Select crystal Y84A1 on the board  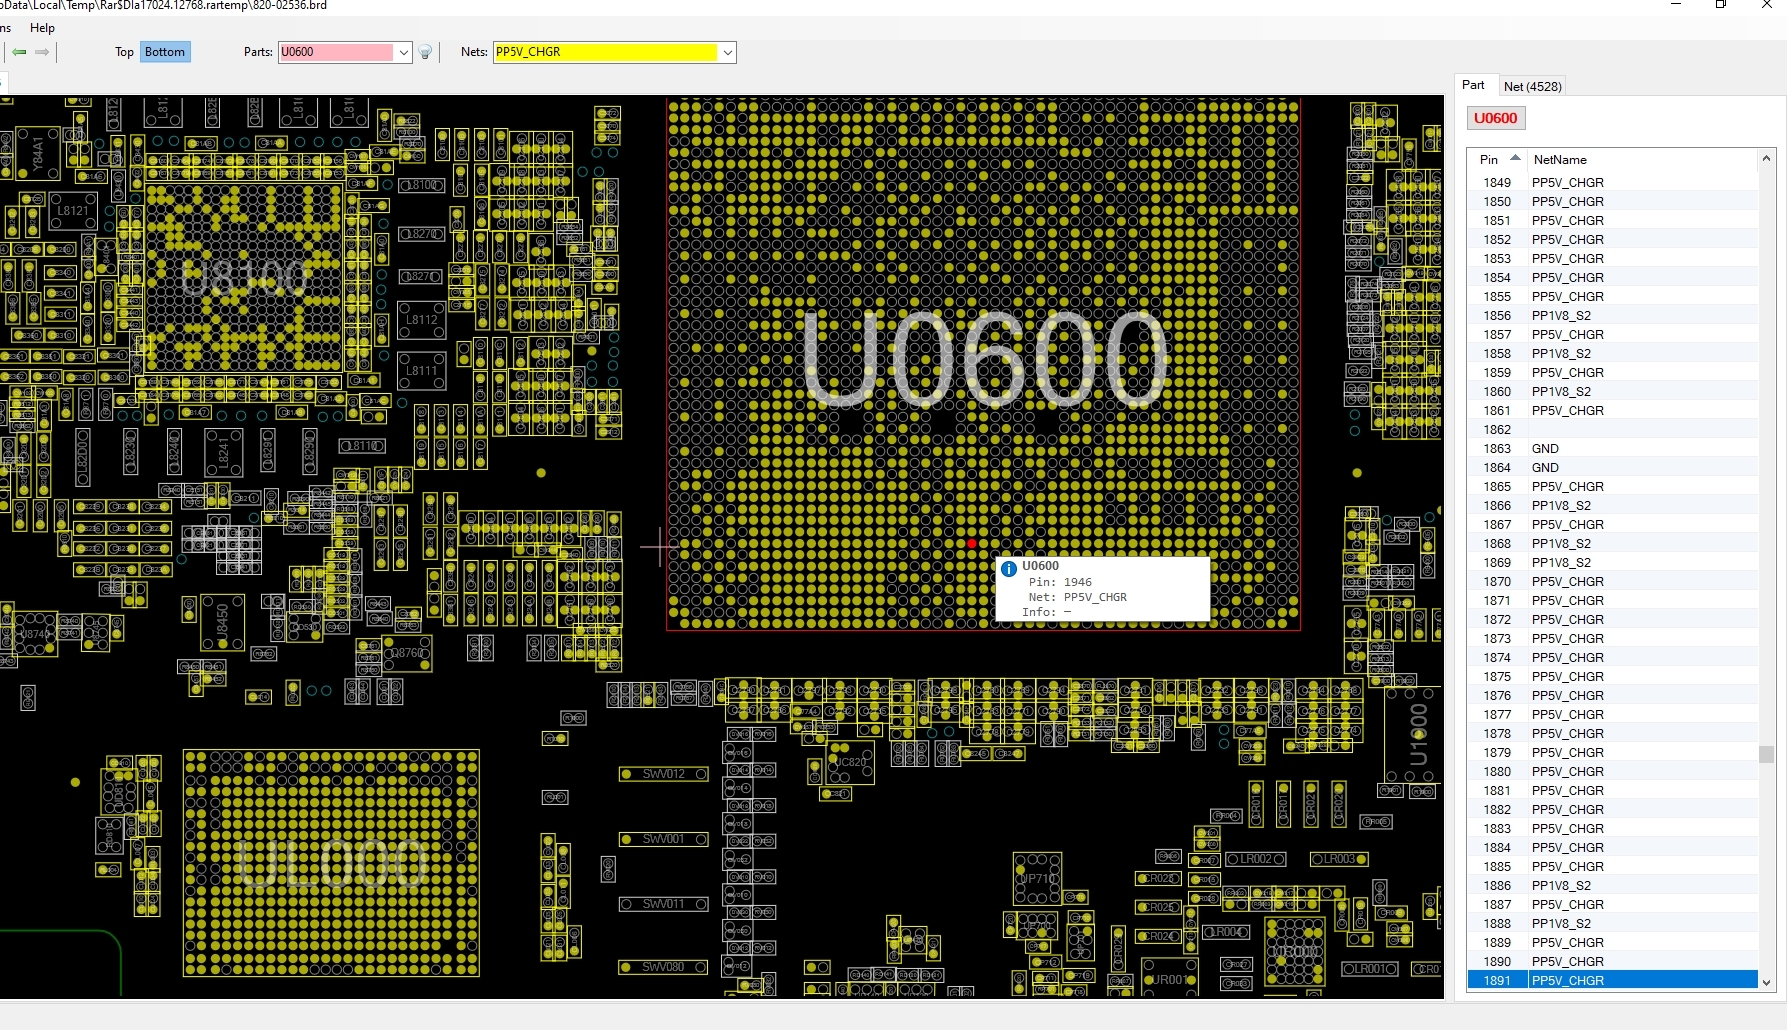click(37, 154)
